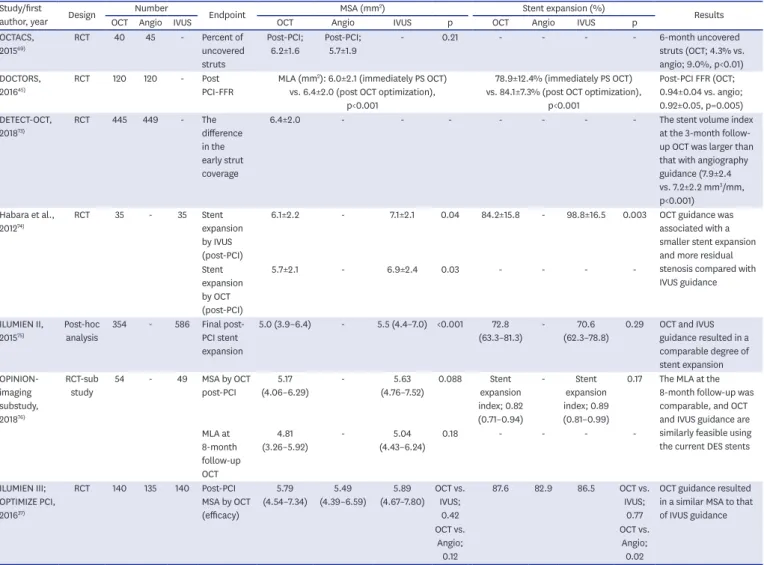Click the '6.4±2.0' MSA value in DETECT-OCT row

click(x=285, y=119)
